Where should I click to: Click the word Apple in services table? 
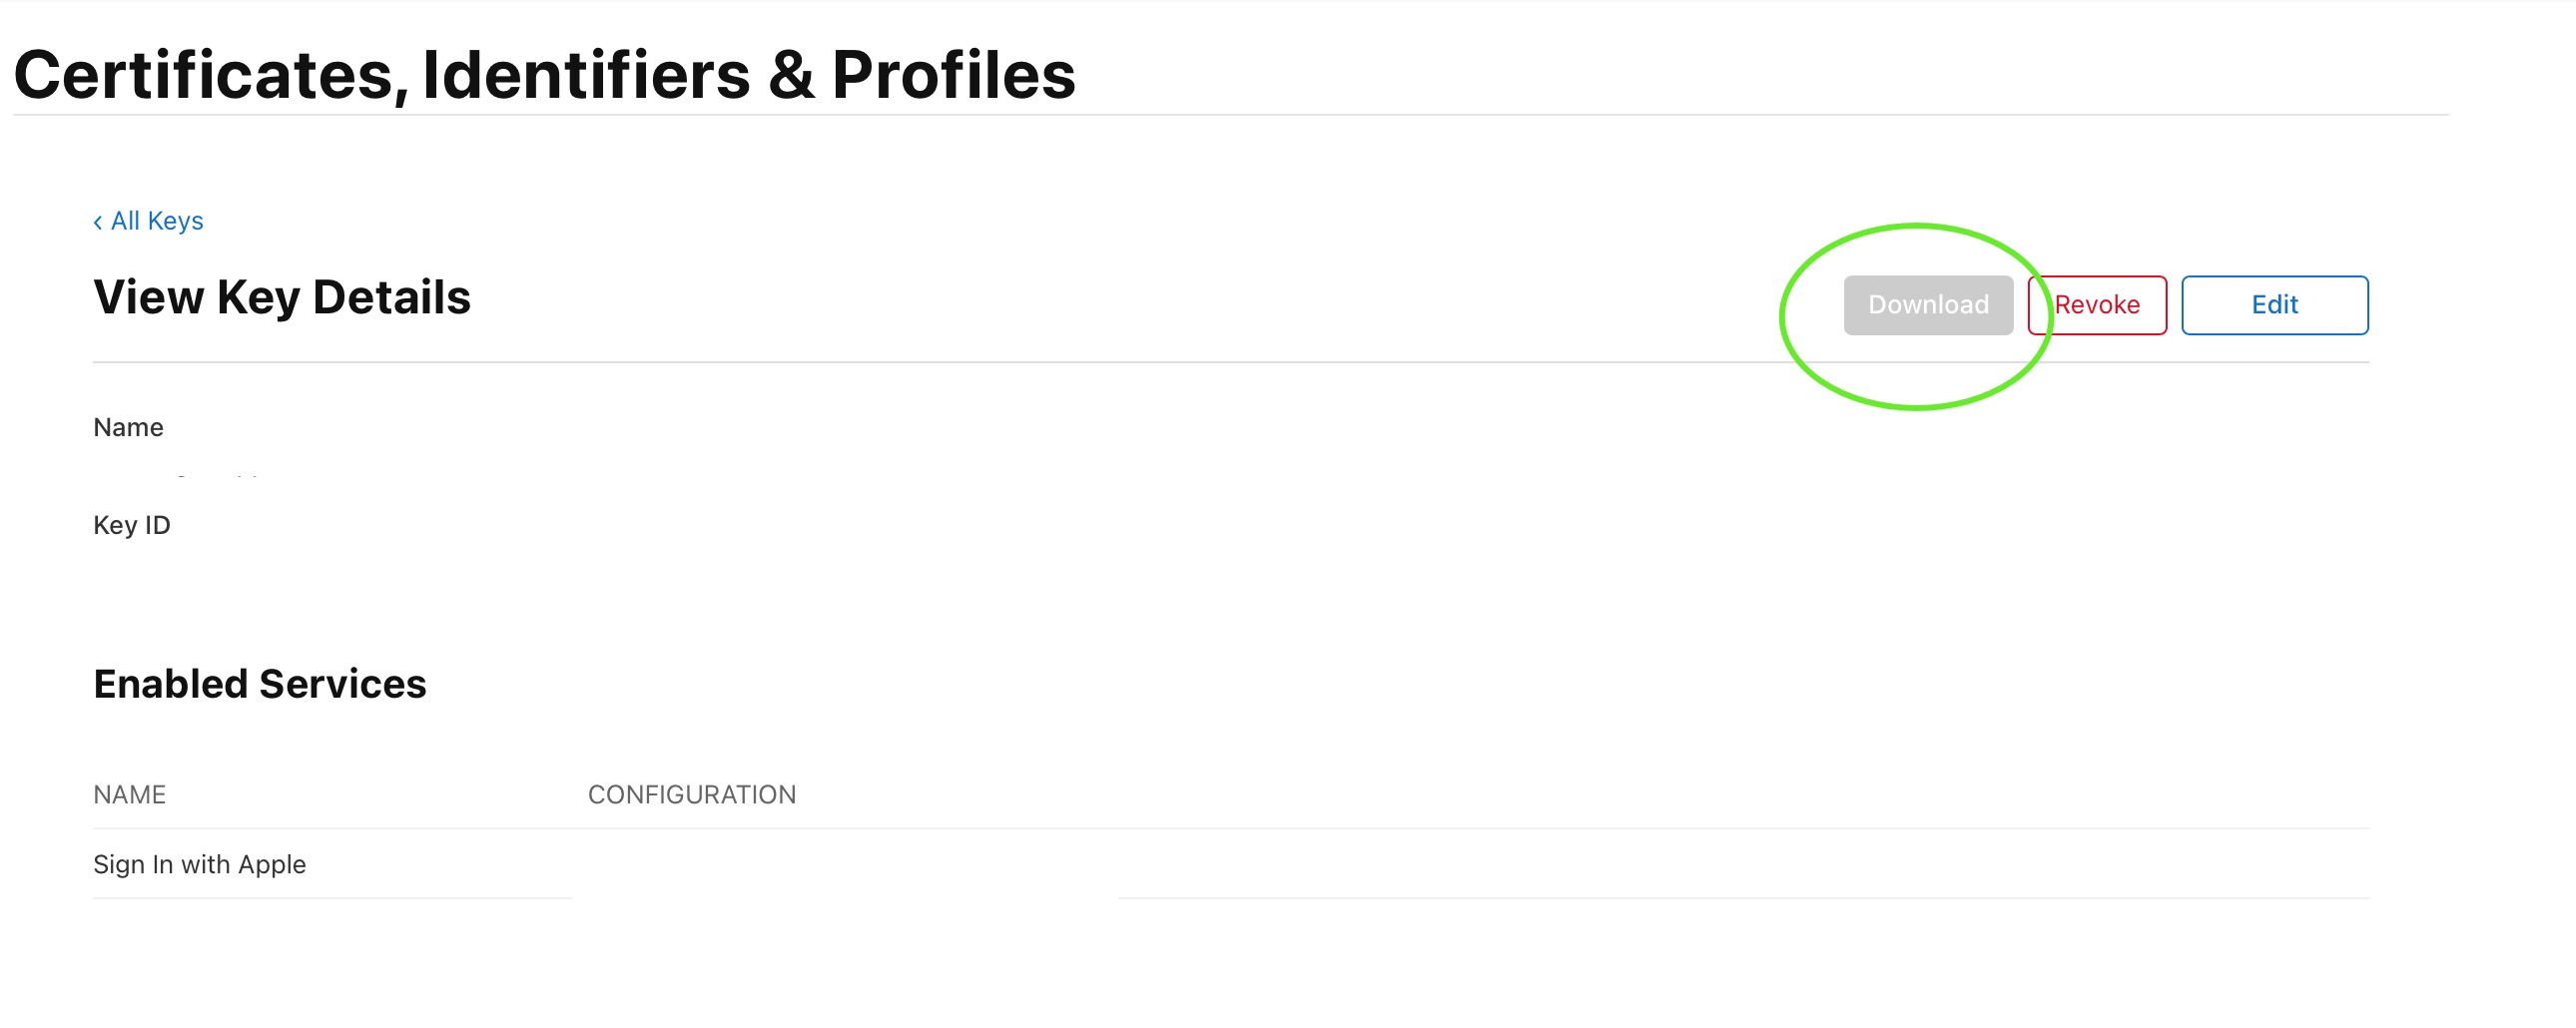click(272, 865)
